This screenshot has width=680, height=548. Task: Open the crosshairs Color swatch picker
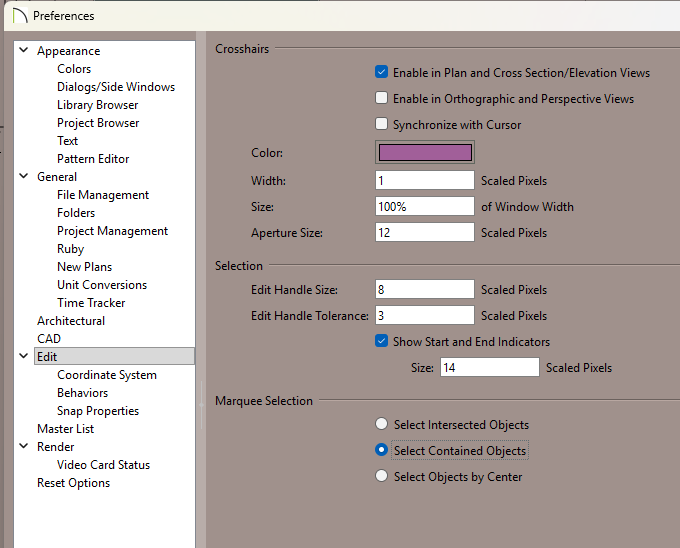tap(424, 153)
